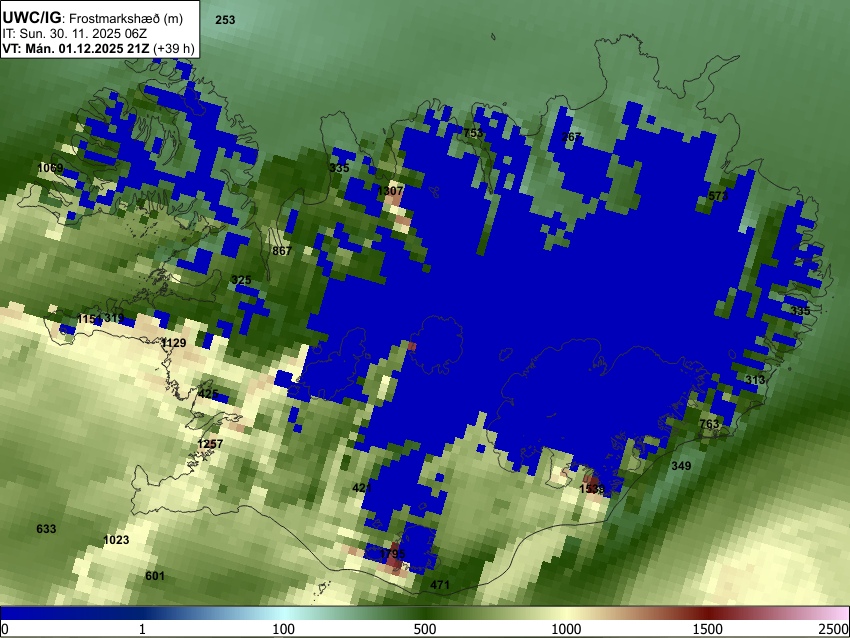The height and width of the screenshot is (638, 850).
Task: Click the map value 349
Action: (681, 466)
